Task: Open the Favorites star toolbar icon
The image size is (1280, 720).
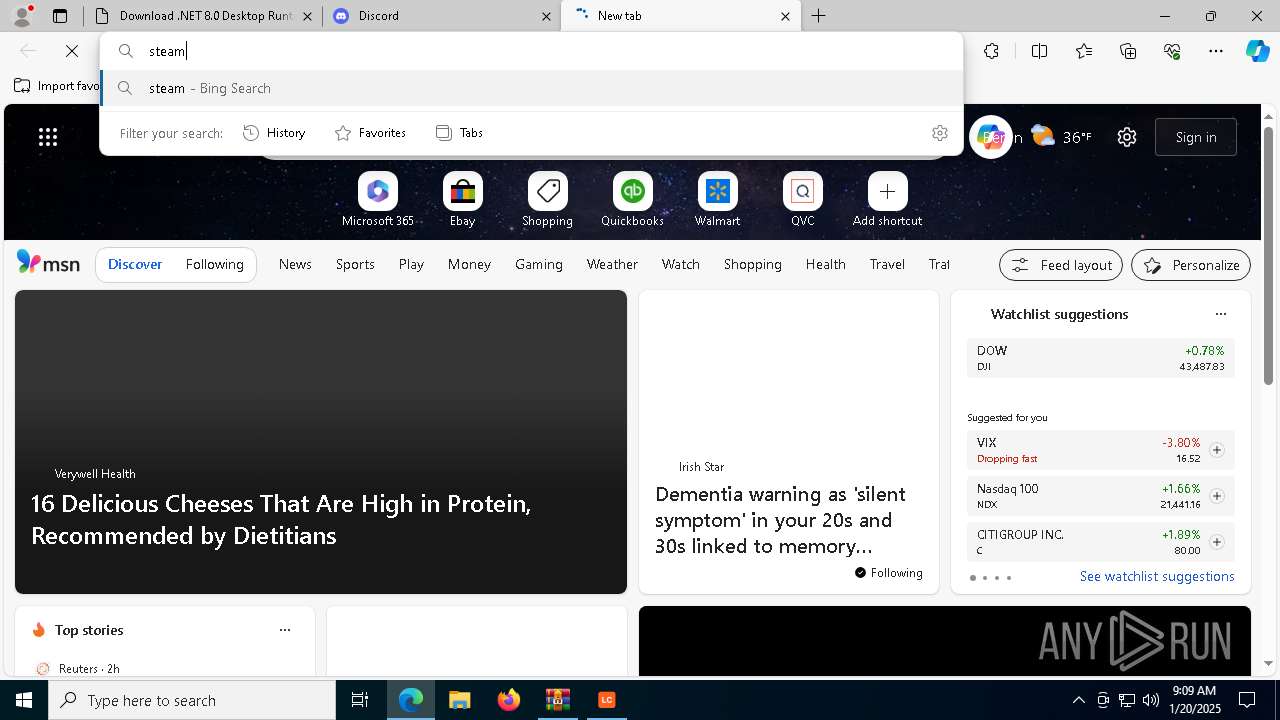Action: tap(1084, 51)
